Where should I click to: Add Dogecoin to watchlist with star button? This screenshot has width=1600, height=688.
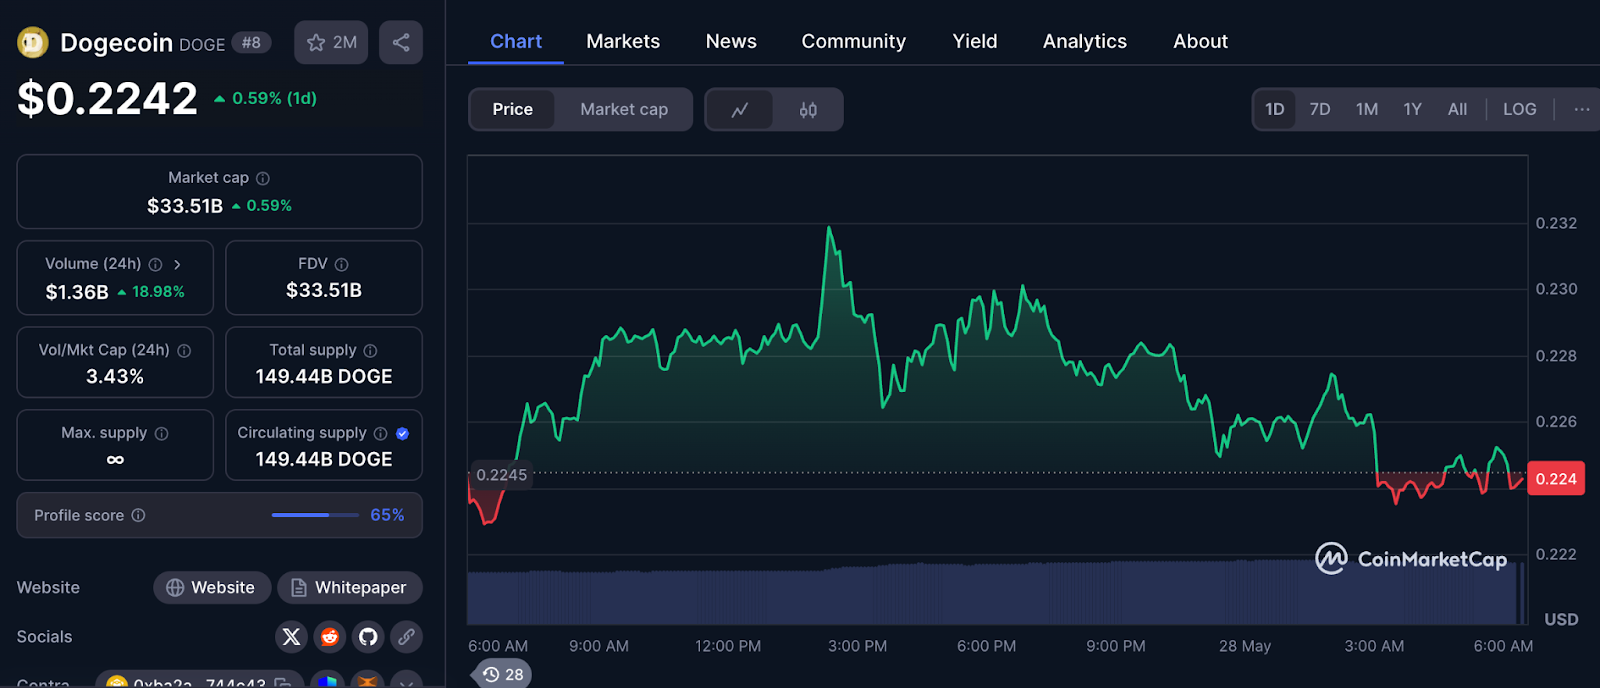[x=331, y=42]
